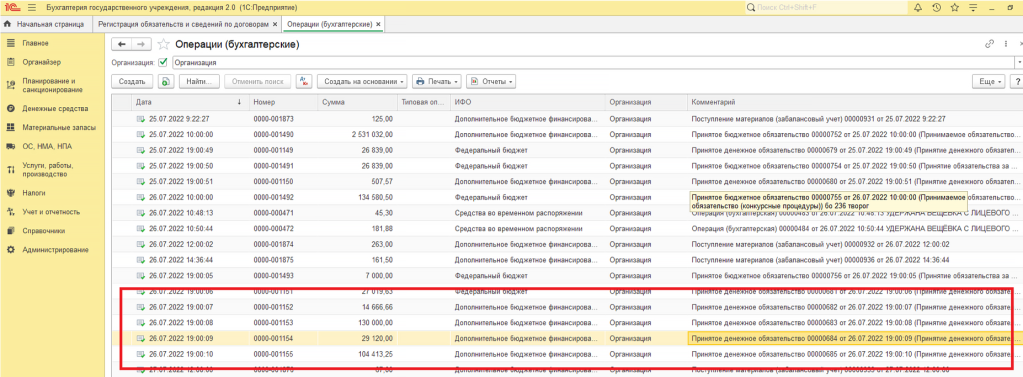Open favorites star in title bar
1023x377 pixels.
pos(954,8)
